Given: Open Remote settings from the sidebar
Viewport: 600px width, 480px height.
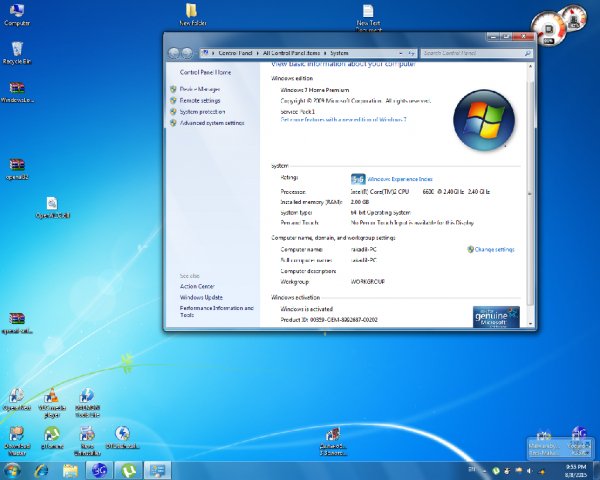Looking at the screenshot, I should coord(200,100).
